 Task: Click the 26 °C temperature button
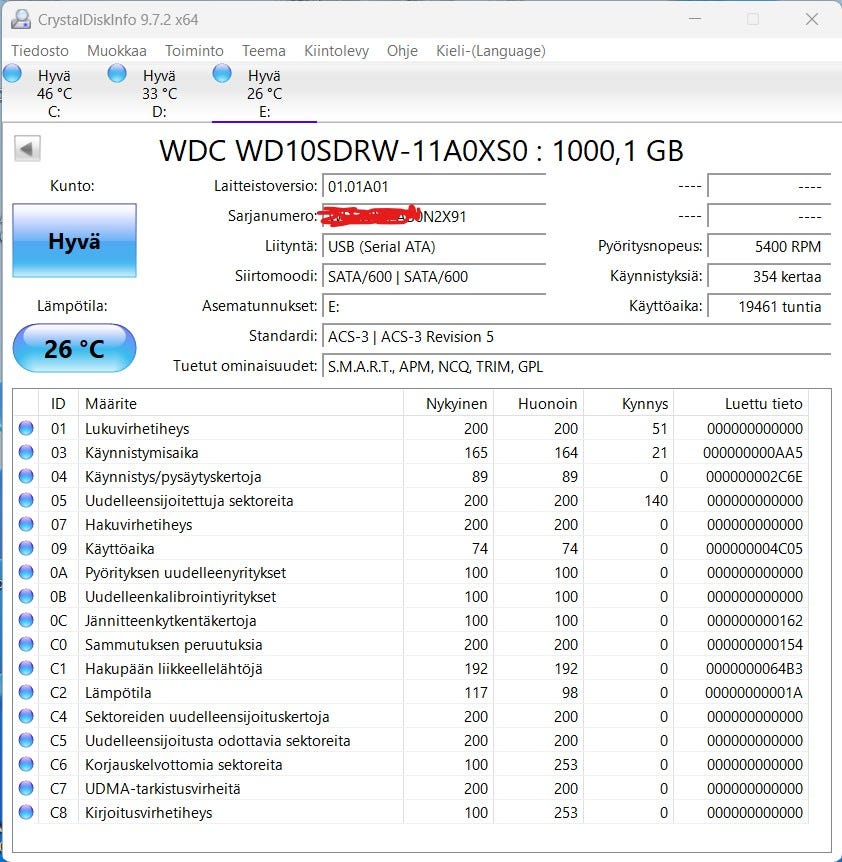pos(74,349)
